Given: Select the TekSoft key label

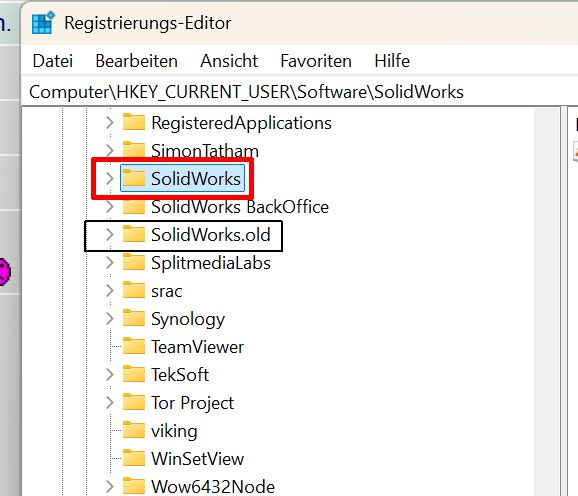Looking at the screenshot, I should pos(180,375).
